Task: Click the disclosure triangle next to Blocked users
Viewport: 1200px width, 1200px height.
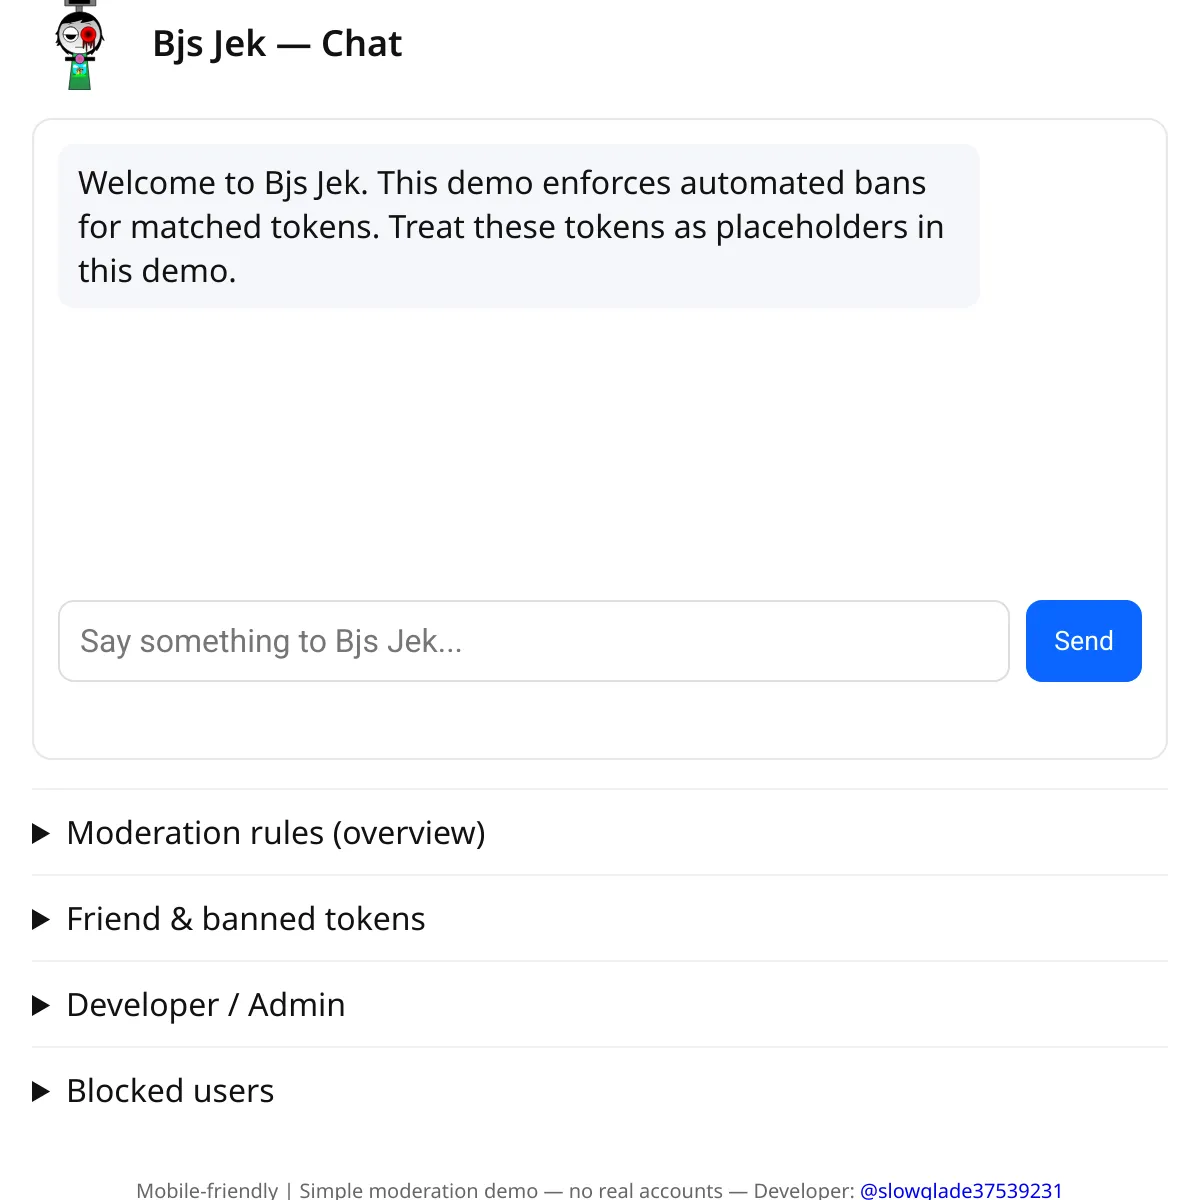Action: tap(41, 1091)
